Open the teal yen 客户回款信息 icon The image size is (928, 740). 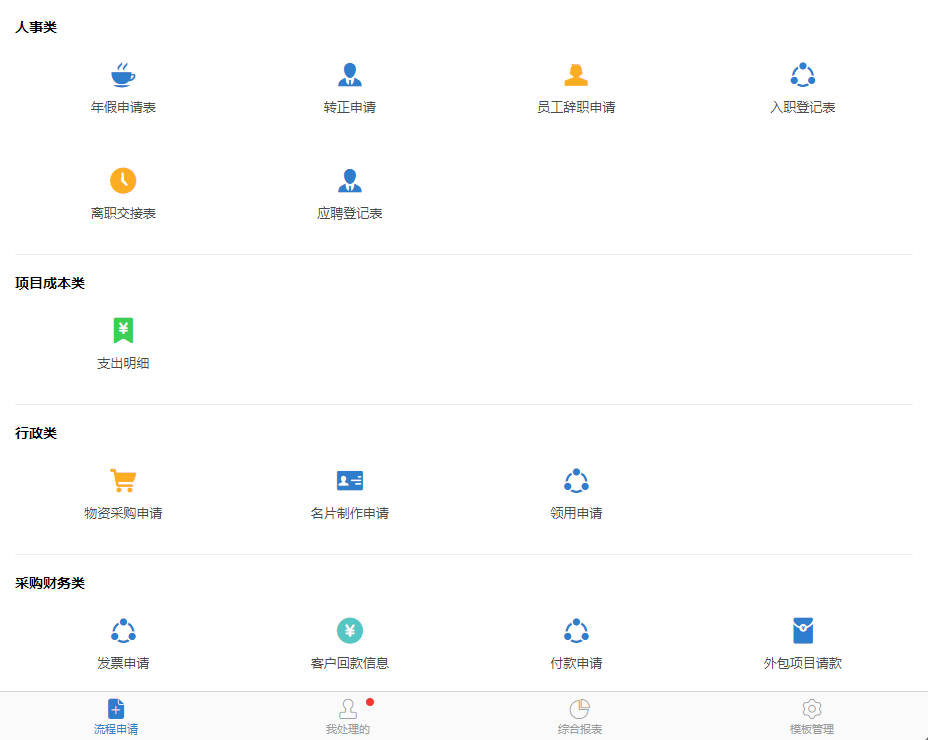[349, 631]
